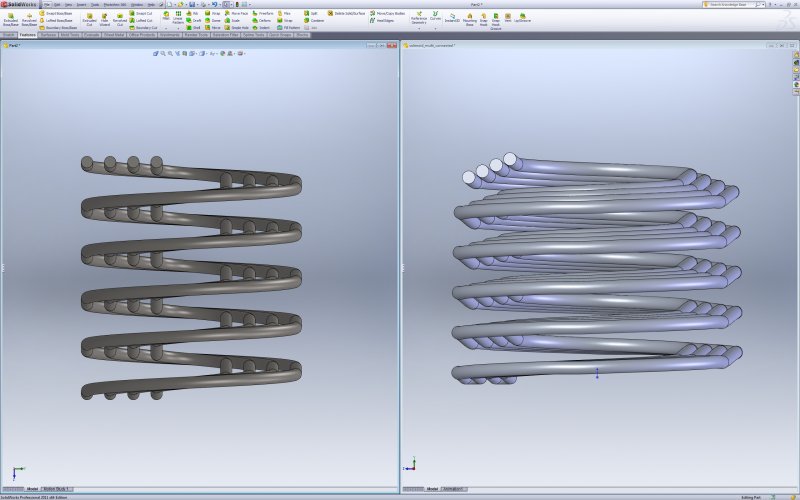Expand the Fillet dropdown arrow

166,28
